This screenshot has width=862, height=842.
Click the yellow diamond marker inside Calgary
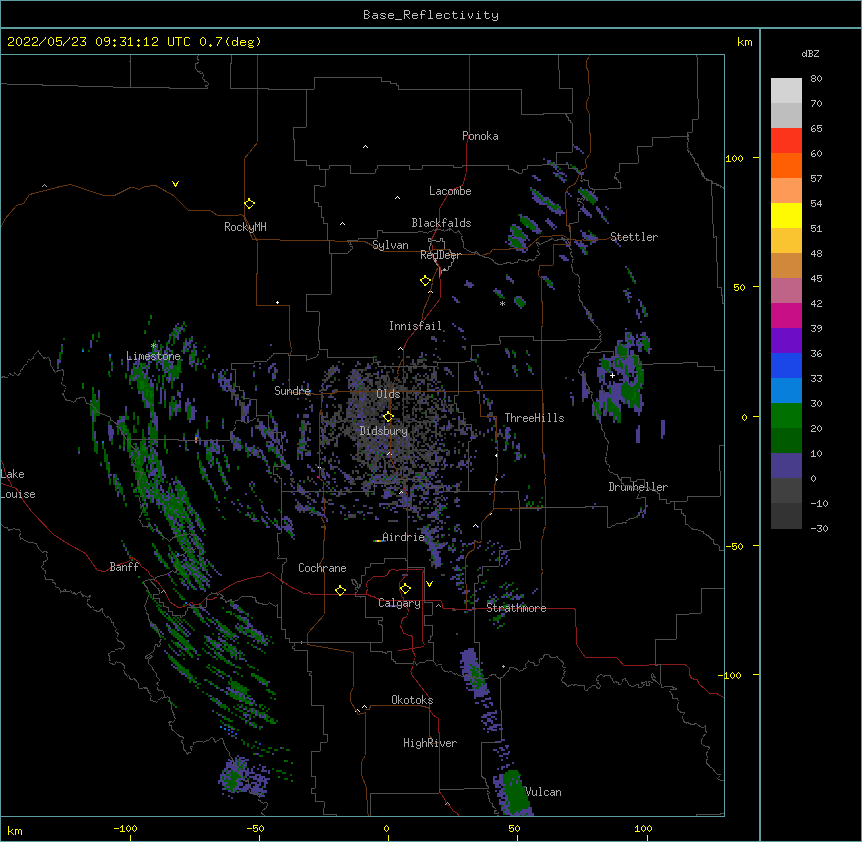[x=405, y=589]
